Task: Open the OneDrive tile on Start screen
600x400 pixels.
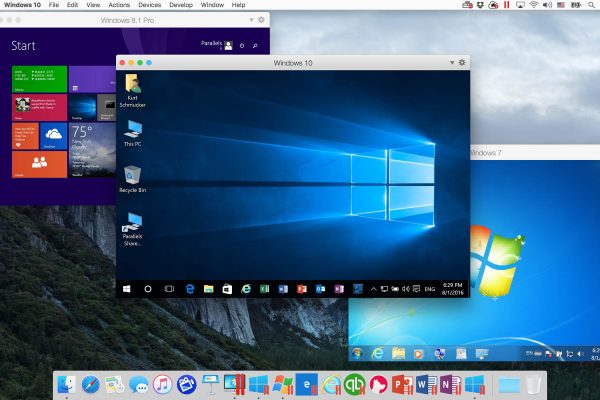Action: (x=54, y=136)
